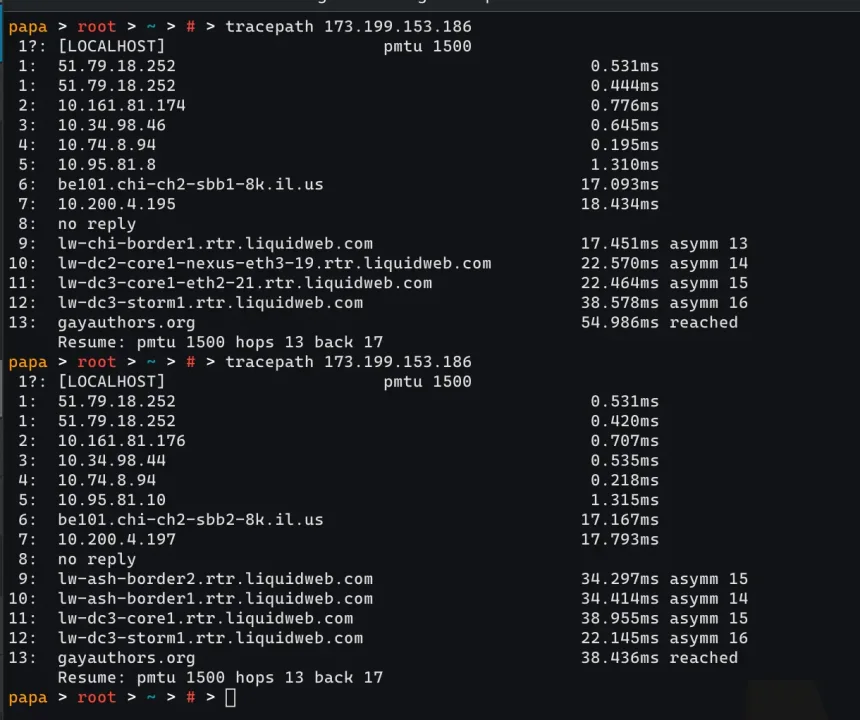The height and width of the screenshot is (720, 860).
Task: Click hostname be101.chi-ch2-sbb2-8k.il.us
Action: click(x=190, y=520)
